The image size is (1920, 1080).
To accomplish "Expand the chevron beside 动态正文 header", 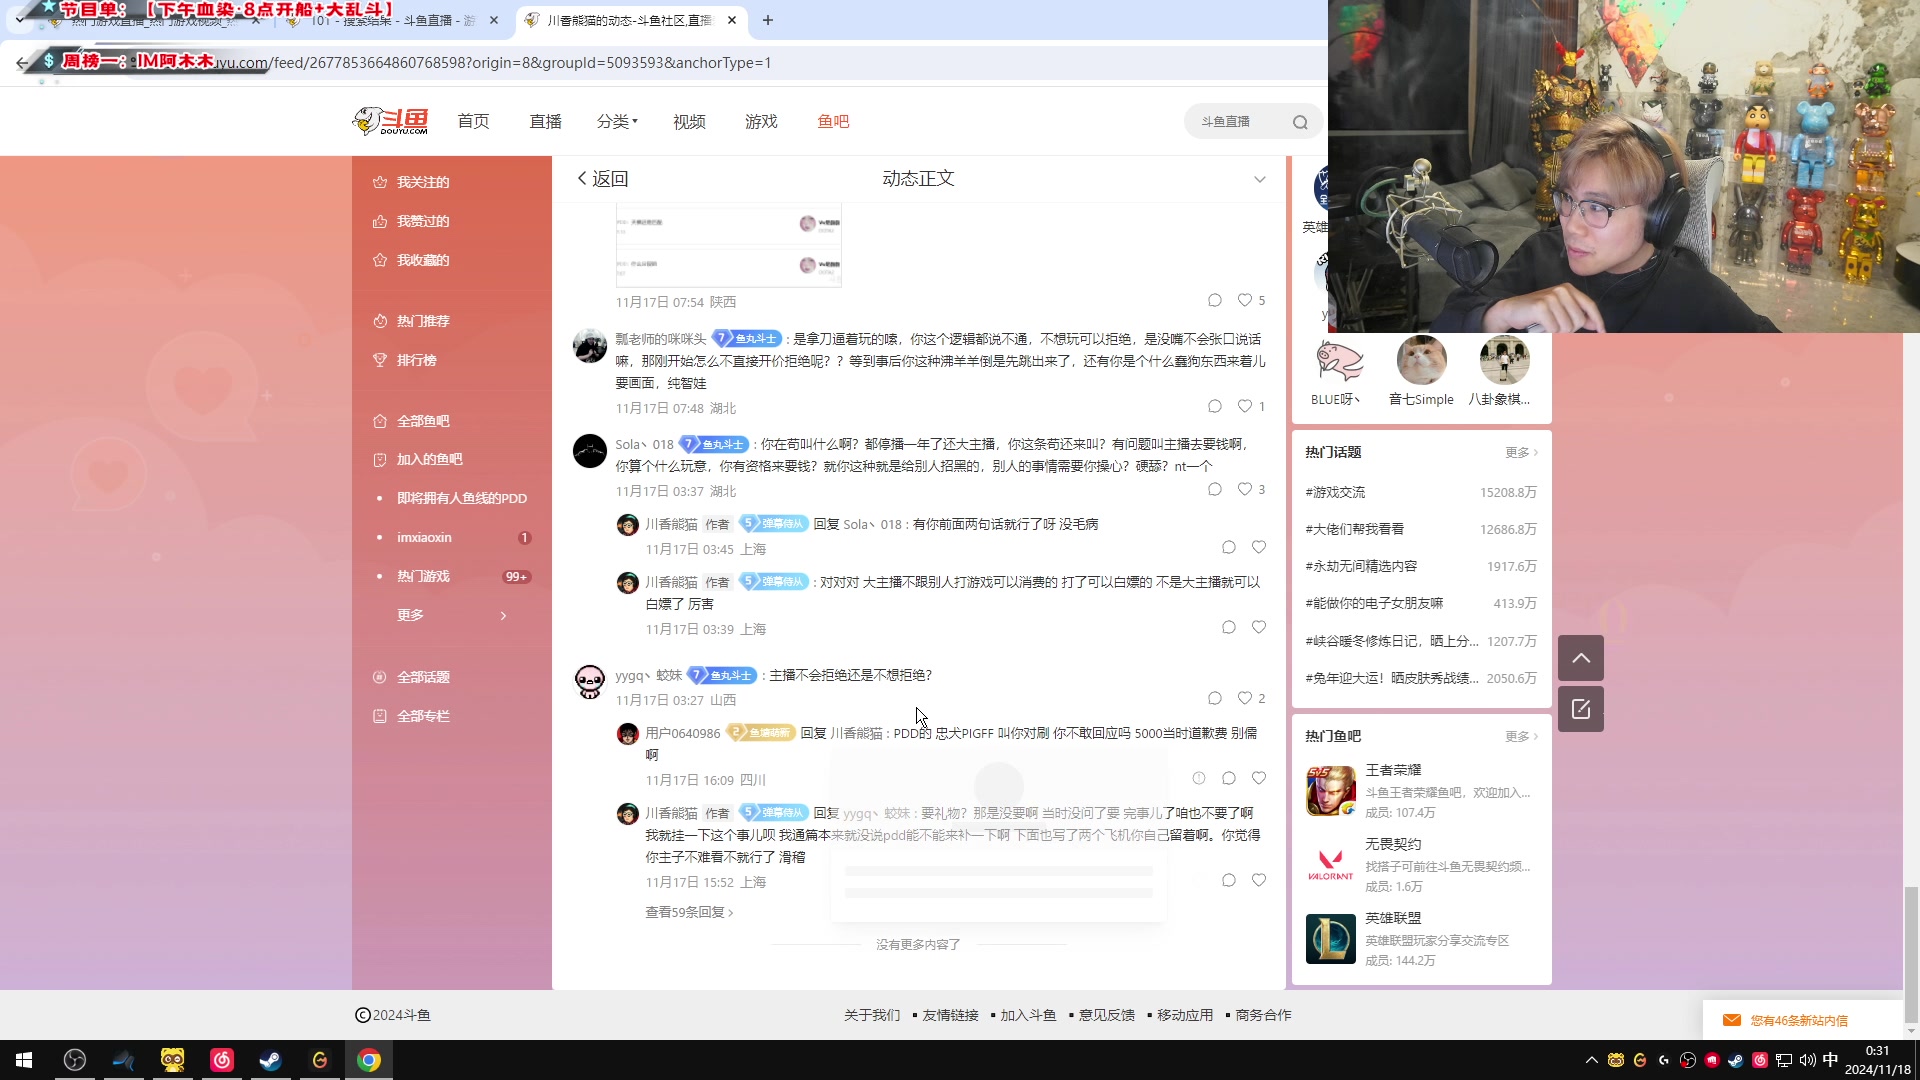I will click(1259, 180).
